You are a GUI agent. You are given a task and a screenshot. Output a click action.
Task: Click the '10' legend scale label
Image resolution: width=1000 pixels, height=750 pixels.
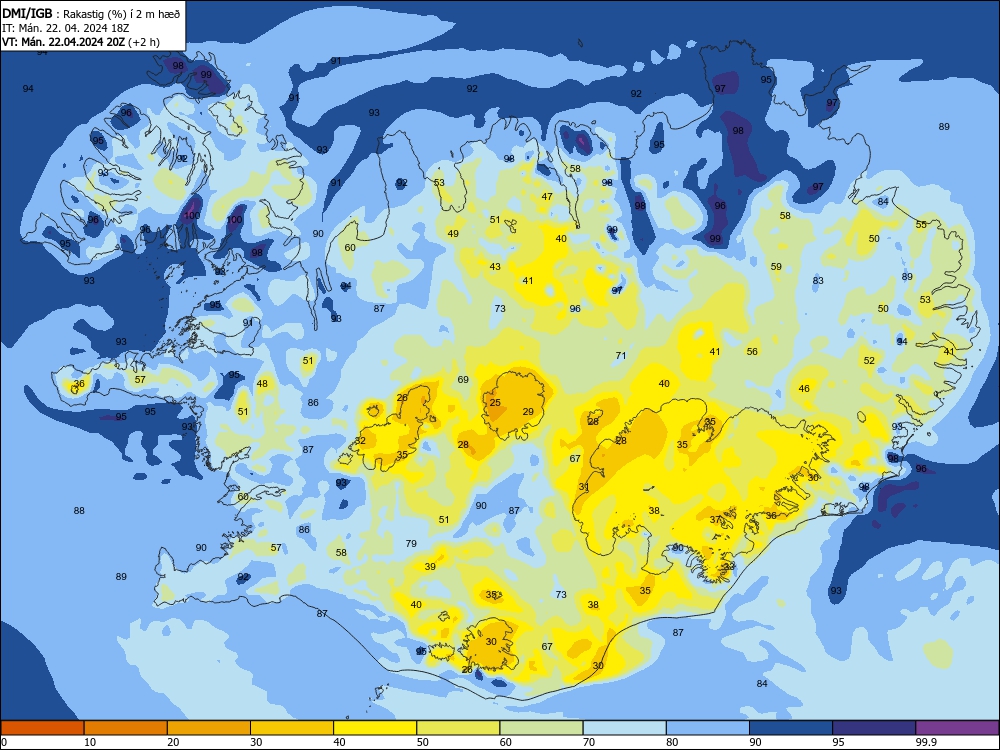pyautogui.click(x=90, y=742)
